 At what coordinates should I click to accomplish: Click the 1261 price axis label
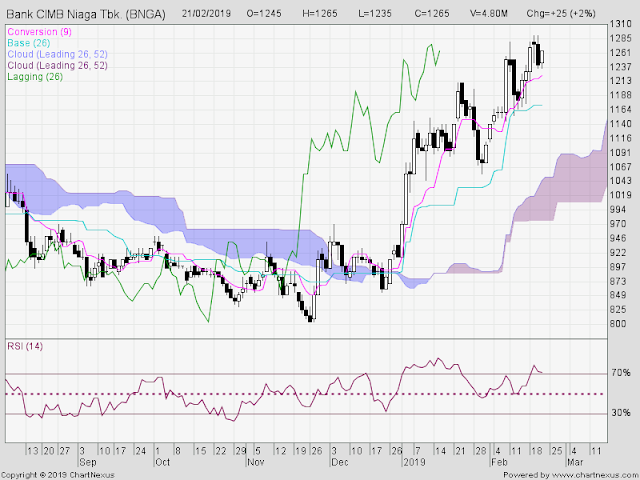[x=620, y=53]
